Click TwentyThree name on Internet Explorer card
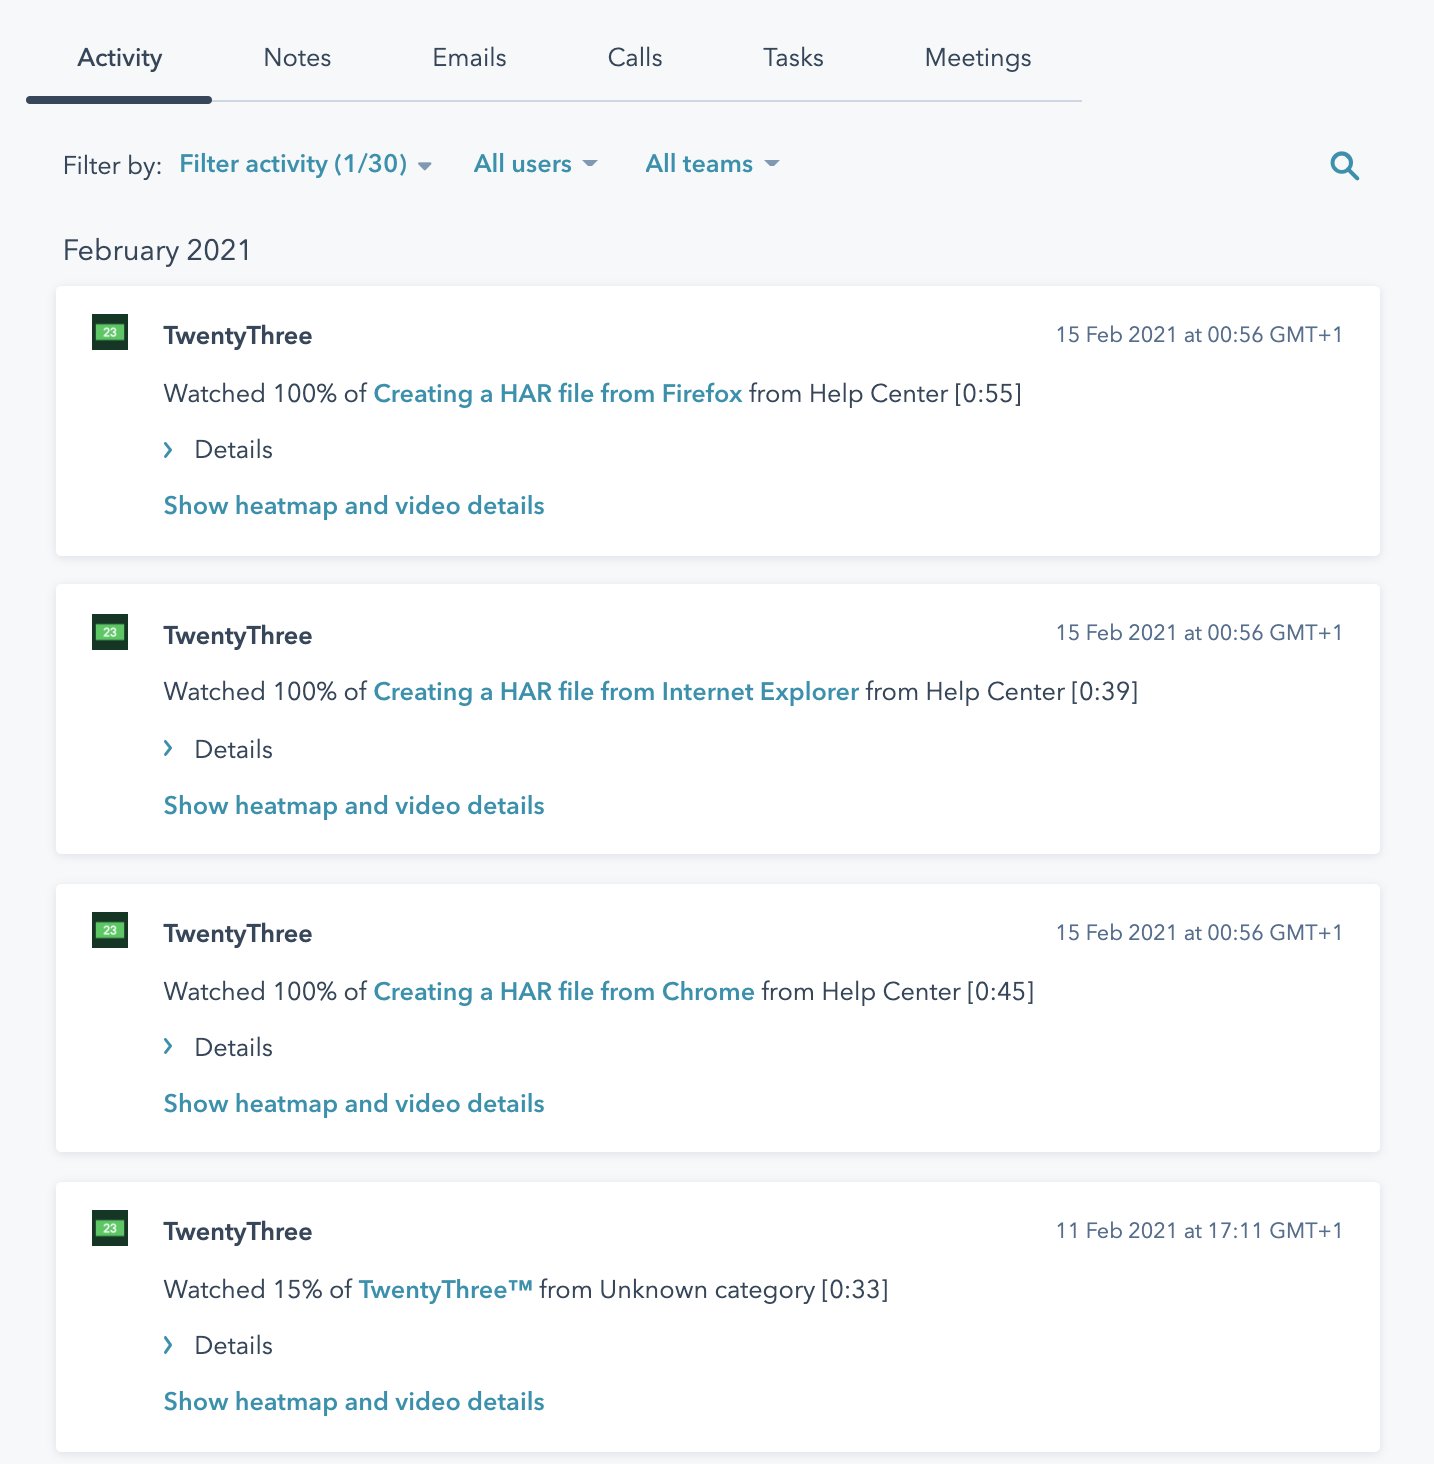Screen dimensions: 1434x1464 tap(238, 636)
